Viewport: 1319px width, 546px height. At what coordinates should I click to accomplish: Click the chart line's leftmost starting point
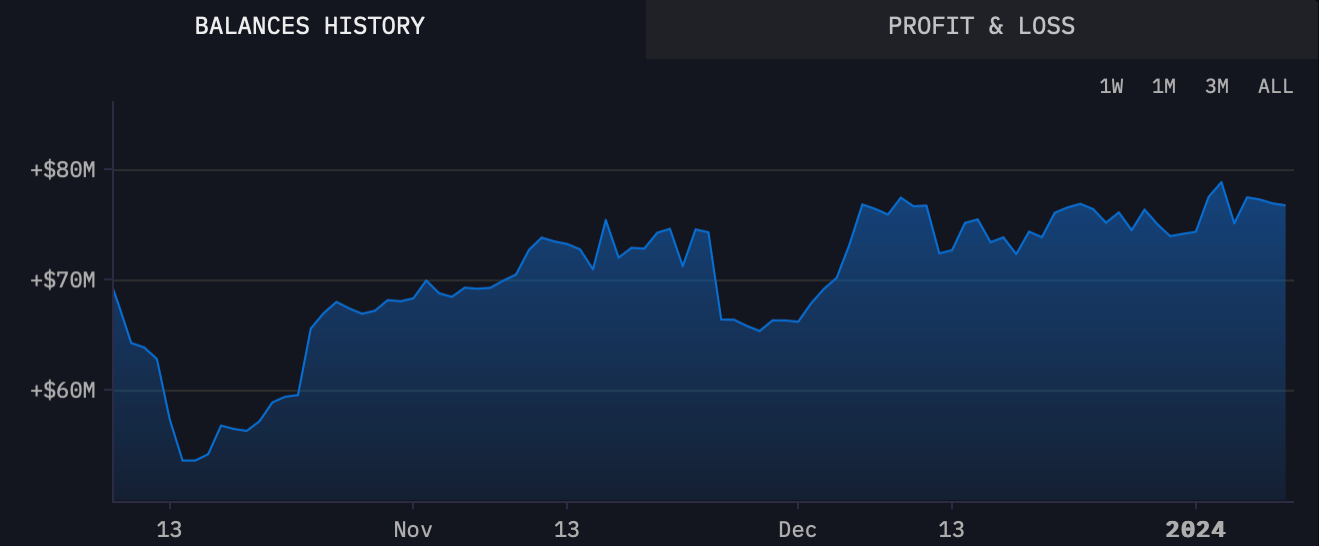click(x=113, y=289)
